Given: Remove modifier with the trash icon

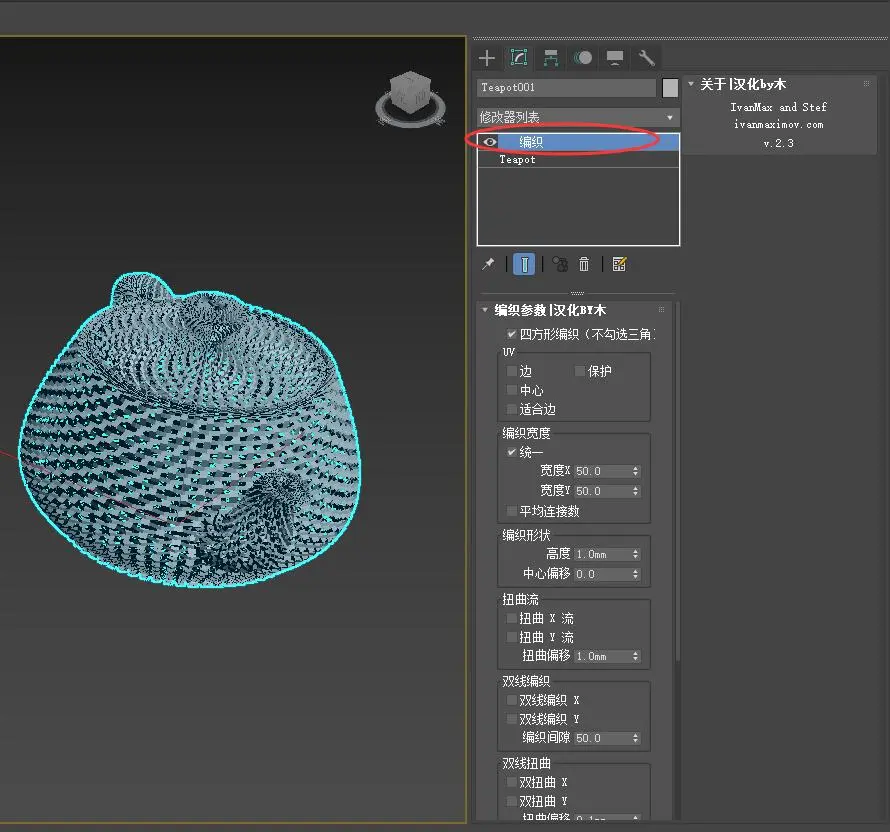Looking at the screenshot, I should click(x=585, y=264).
